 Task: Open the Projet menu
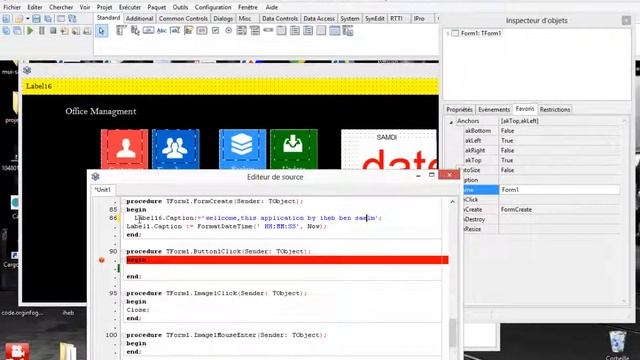pos(104,7)
